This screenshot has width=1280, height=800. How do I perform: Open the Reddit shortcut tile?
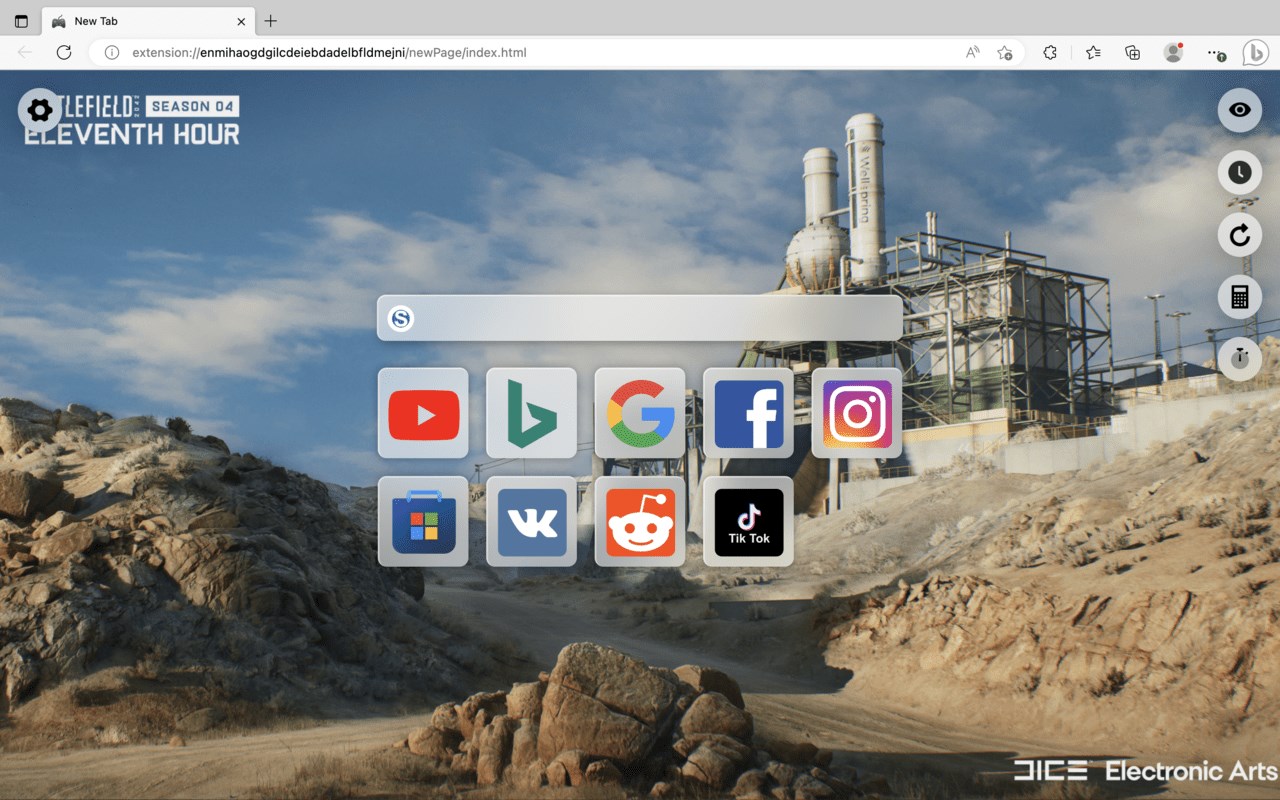tap(640, 522)
